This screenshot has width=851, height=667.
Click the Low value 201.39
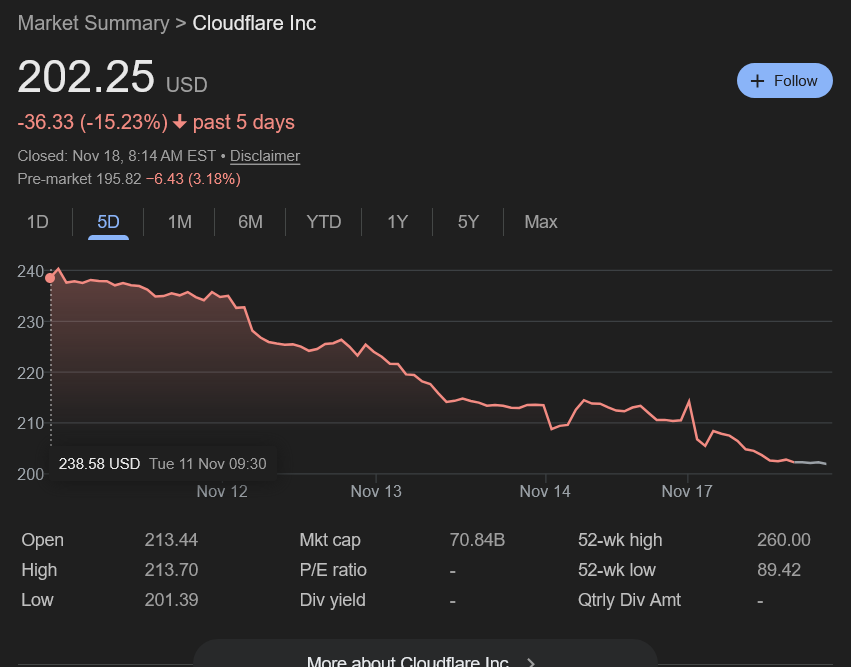171,600
